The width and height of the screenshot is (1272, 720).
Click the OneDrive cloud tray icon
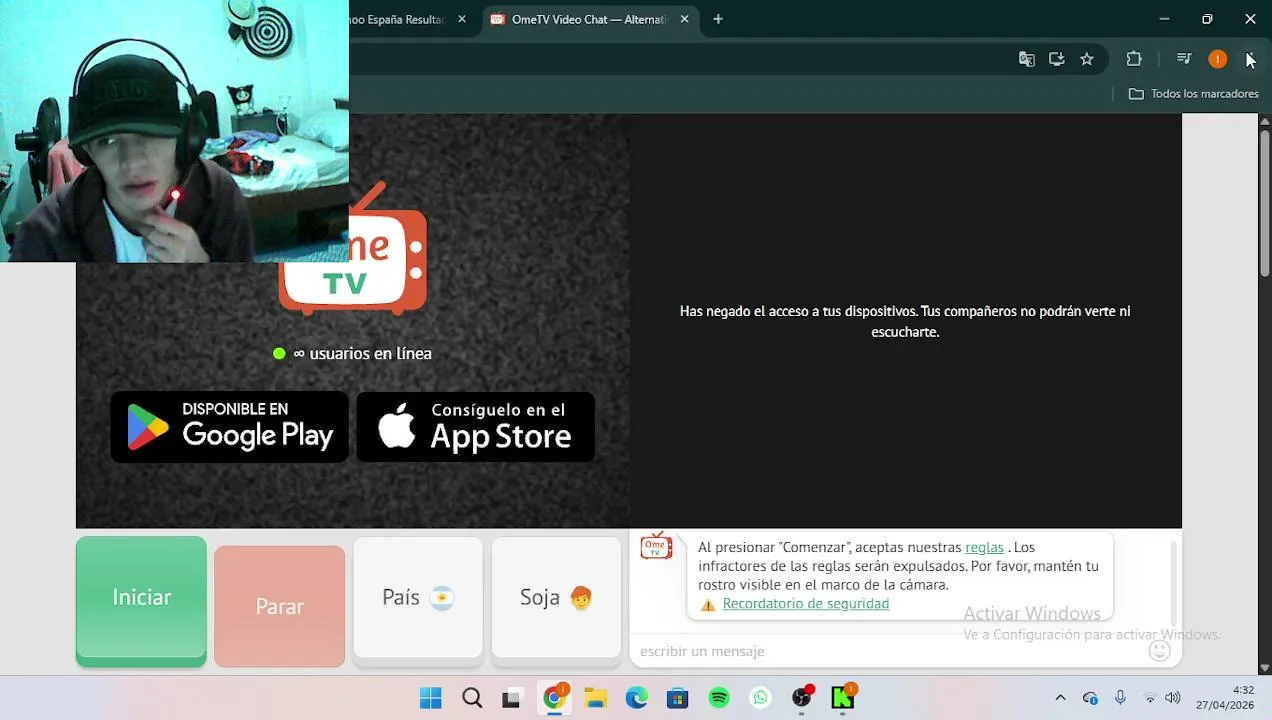click(1090, 698)
